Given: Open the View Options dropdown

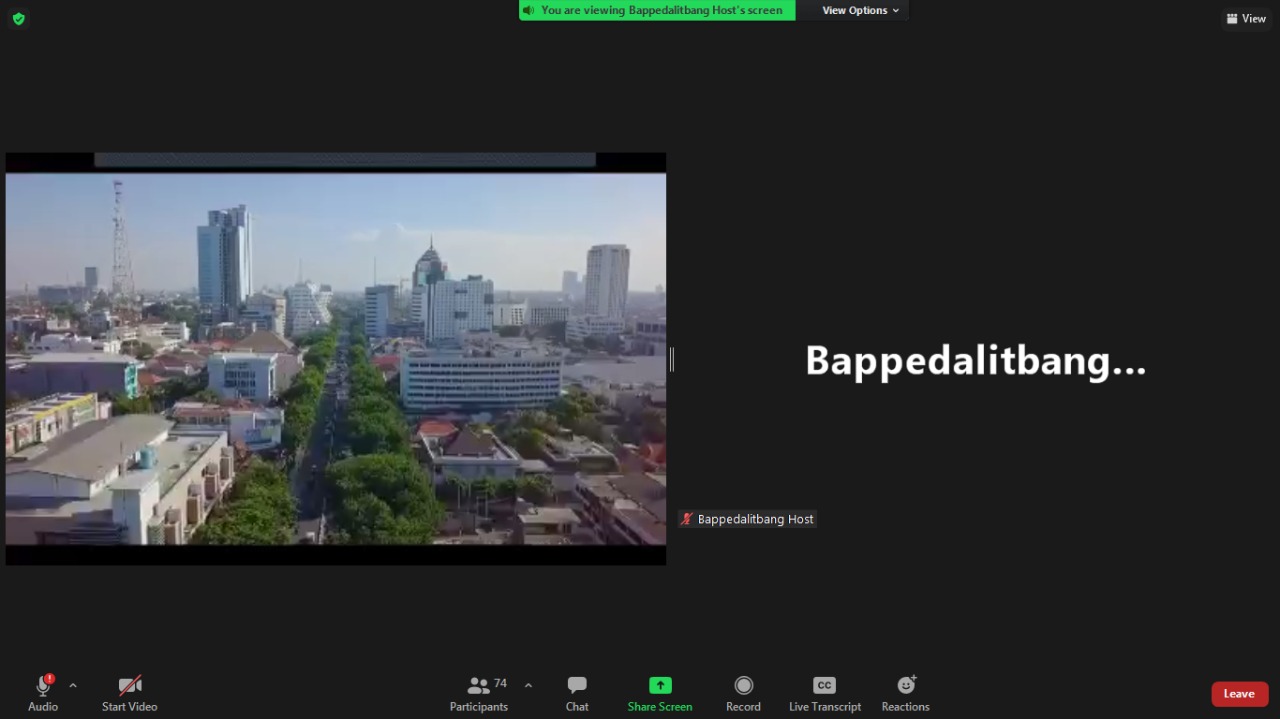Looking at the screenshot, I should [x=860, y=10].
